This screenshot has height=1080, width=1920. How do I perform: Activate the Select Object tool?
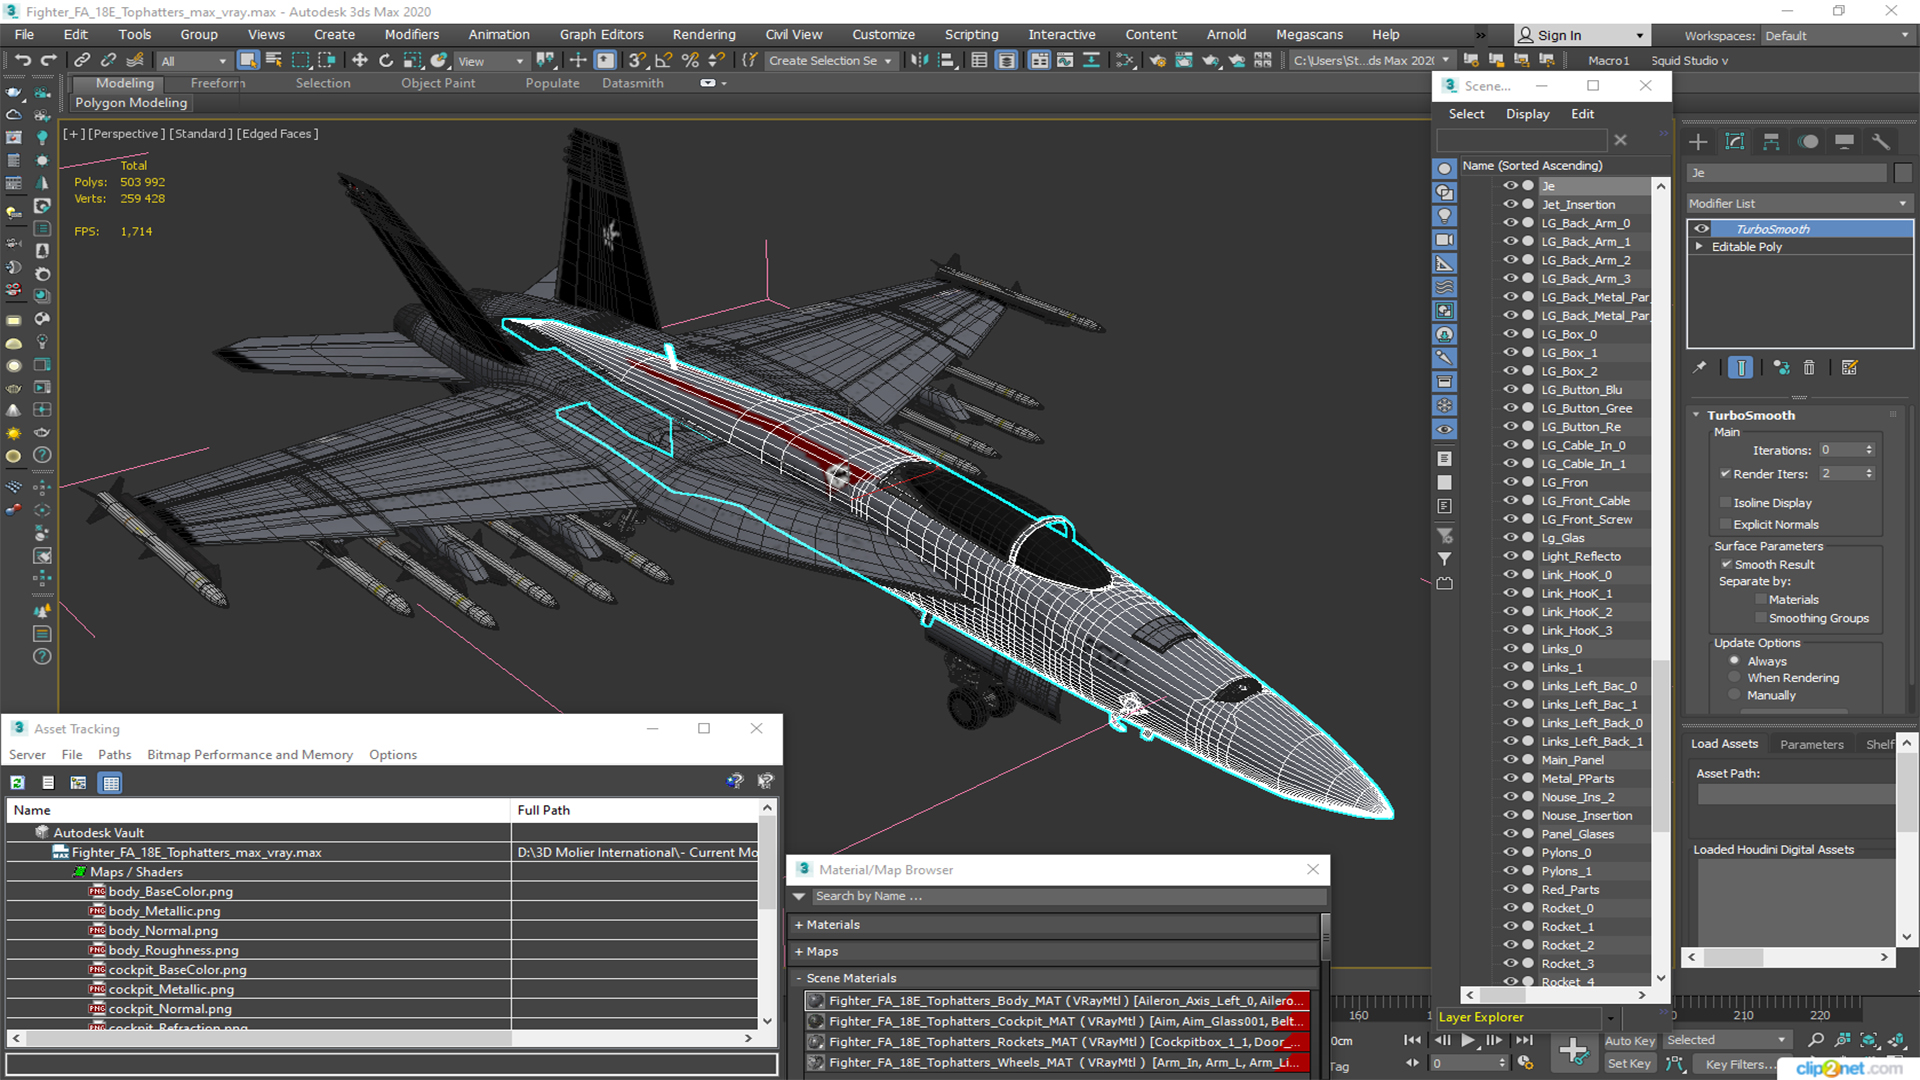pos(248,61)
